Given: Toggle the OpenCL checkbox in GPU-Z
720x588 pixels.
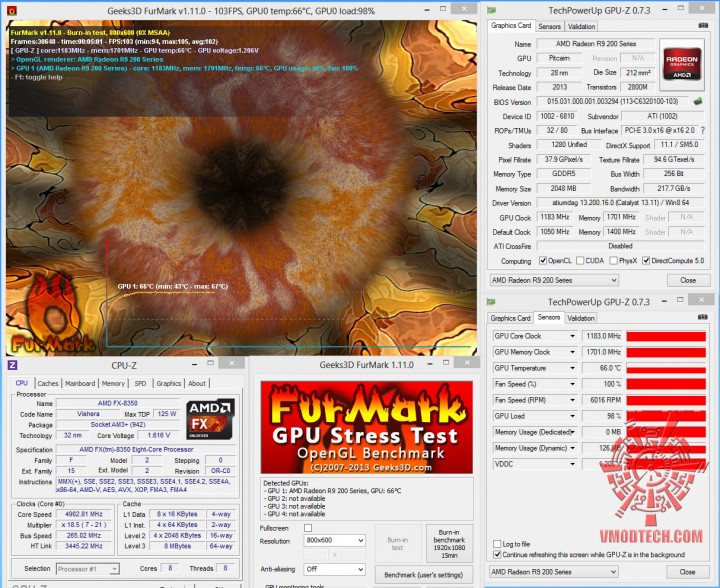Looking at the screenshot, I should [x=543, y=261].
